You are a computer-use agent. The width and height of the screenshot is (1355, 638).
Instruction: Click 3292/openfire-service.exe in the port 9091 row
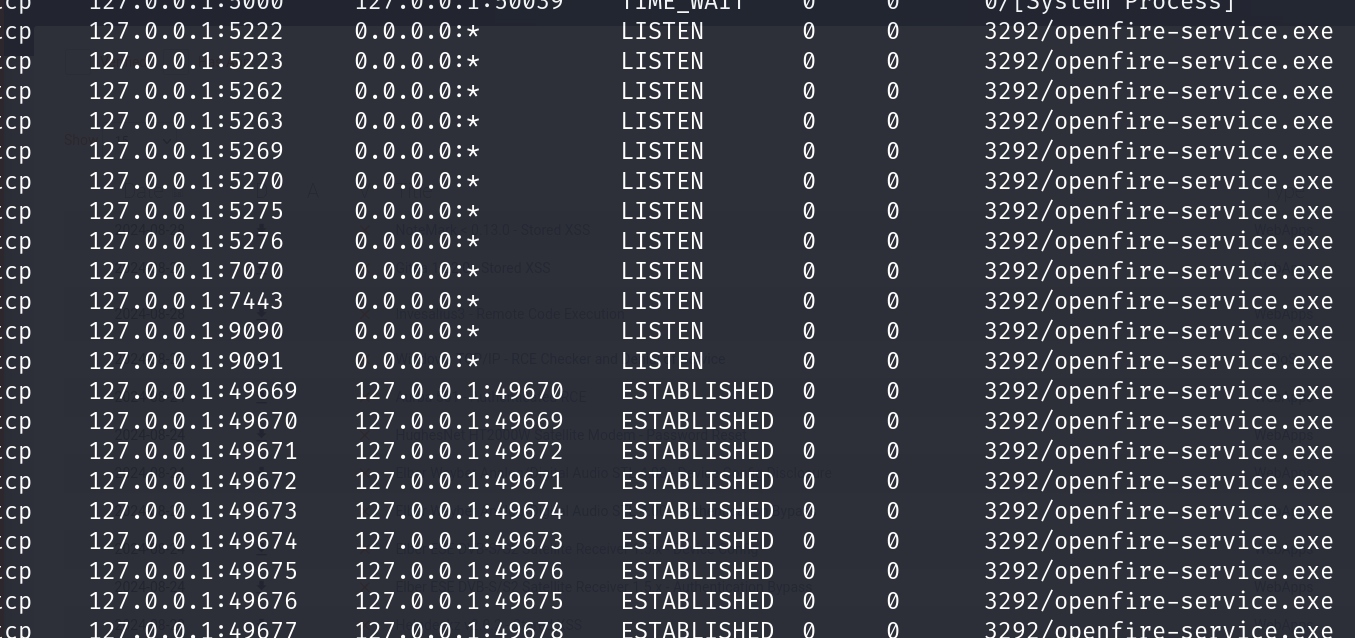pyautogui.click(x=1159, y=361)
